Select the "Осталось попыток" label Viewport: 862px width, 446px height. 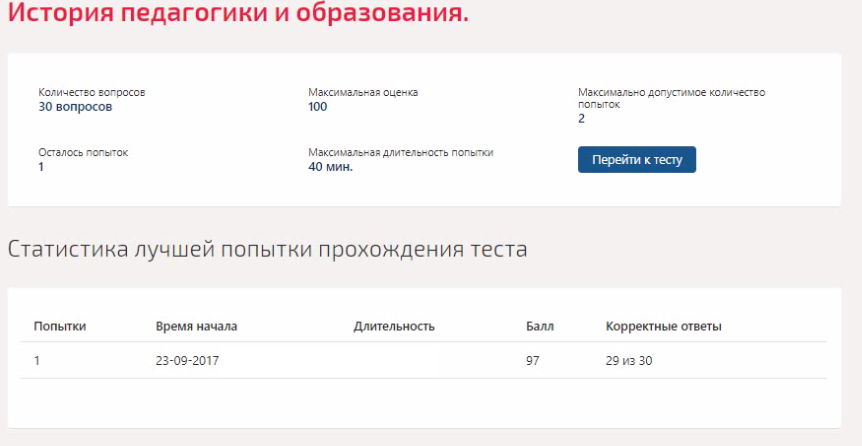tap(83, 153)
